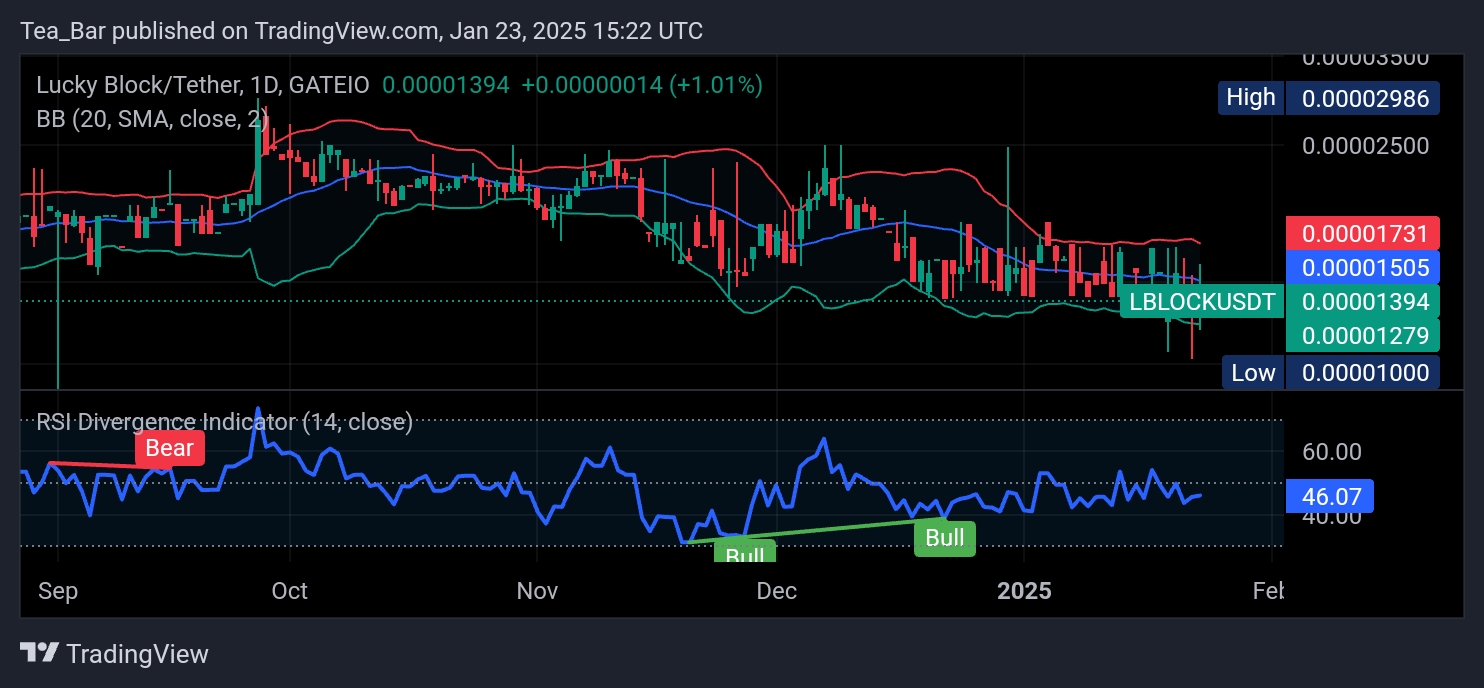The height and width of the screenshot is (688, 1484).
Task: Click the 46.07 RSI value tag
Action: pyautogui.click(x=1329, y=496)
